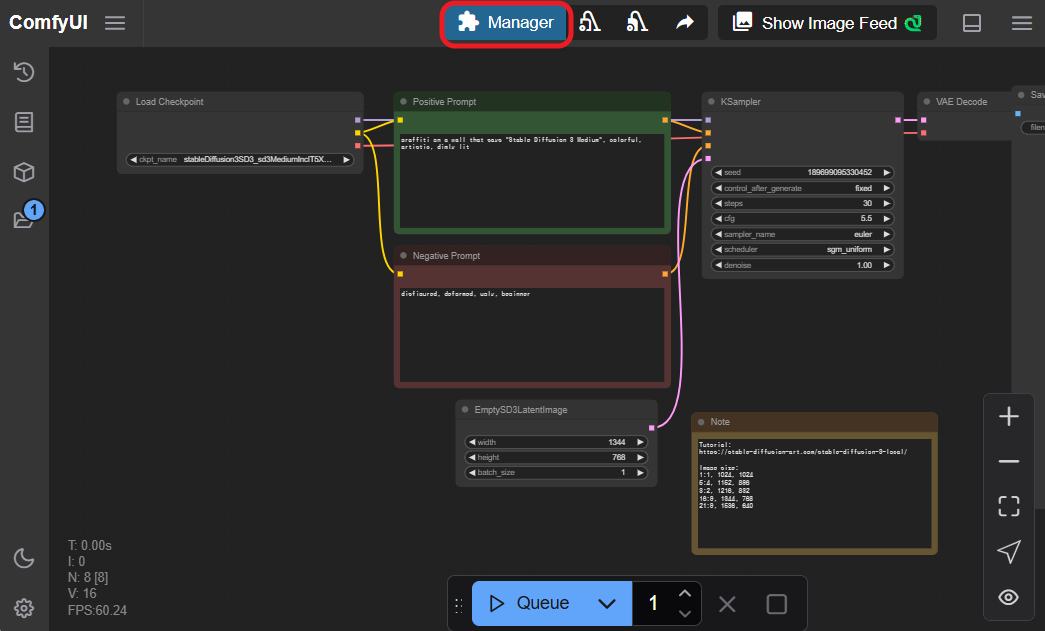
Task: Open the queue history sidebar icon
Action: [x=24, y=72]
